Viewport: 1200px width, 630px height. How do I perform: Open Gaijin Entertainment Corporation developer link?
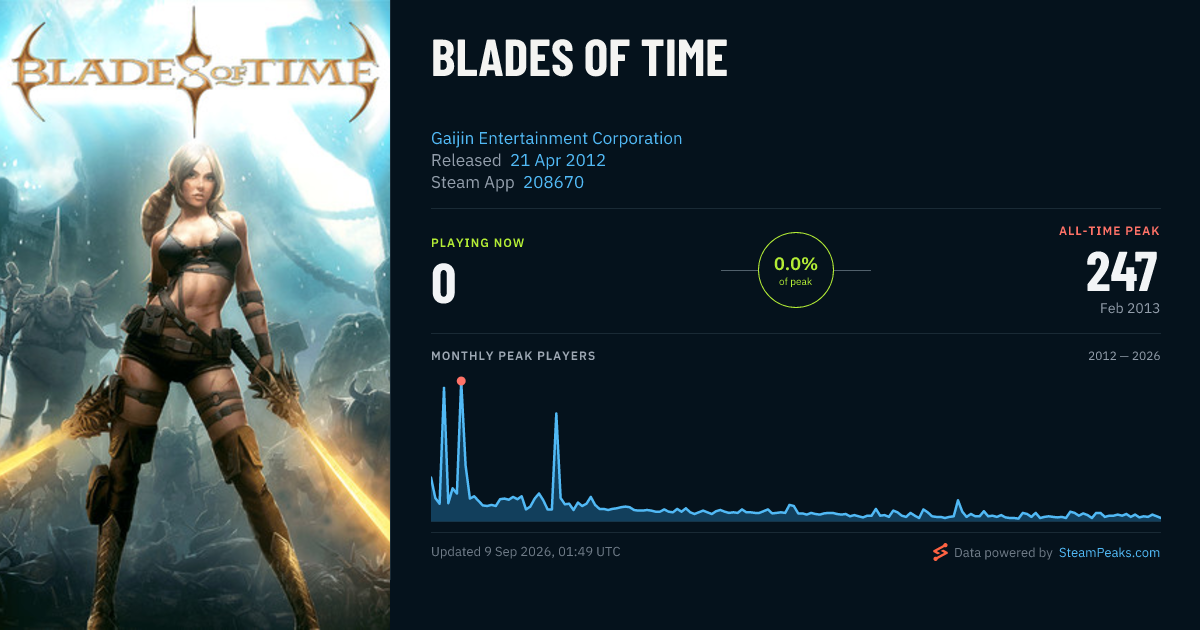(x=557, y=138)
